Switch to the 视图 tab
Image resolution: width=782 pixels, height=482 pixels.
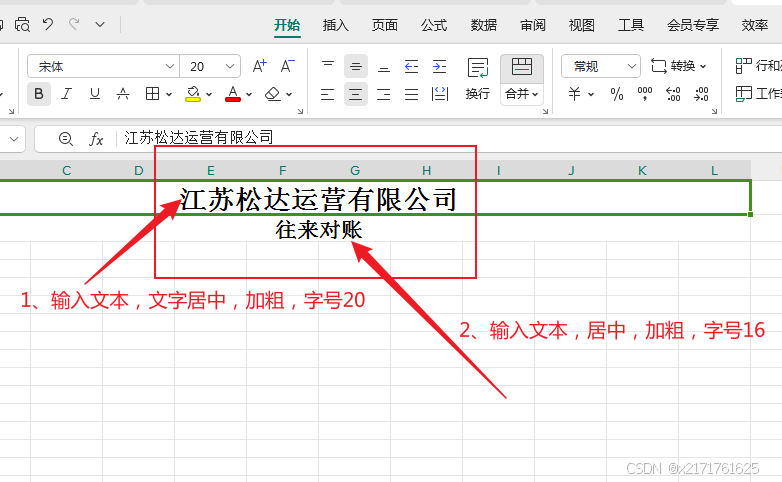pos(582,25)
